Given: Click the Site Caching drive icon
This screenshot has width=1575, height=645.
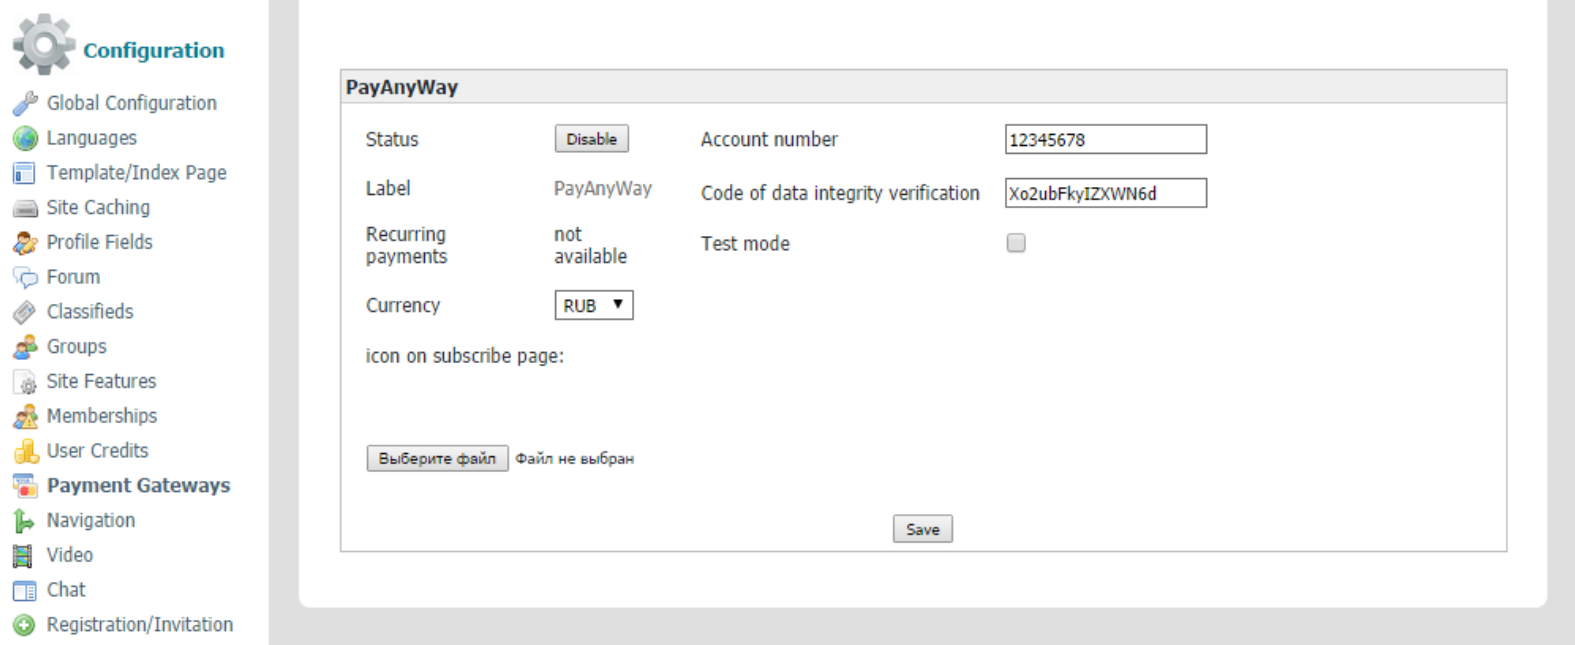Looking at the screenshot, I should (25, 209).
